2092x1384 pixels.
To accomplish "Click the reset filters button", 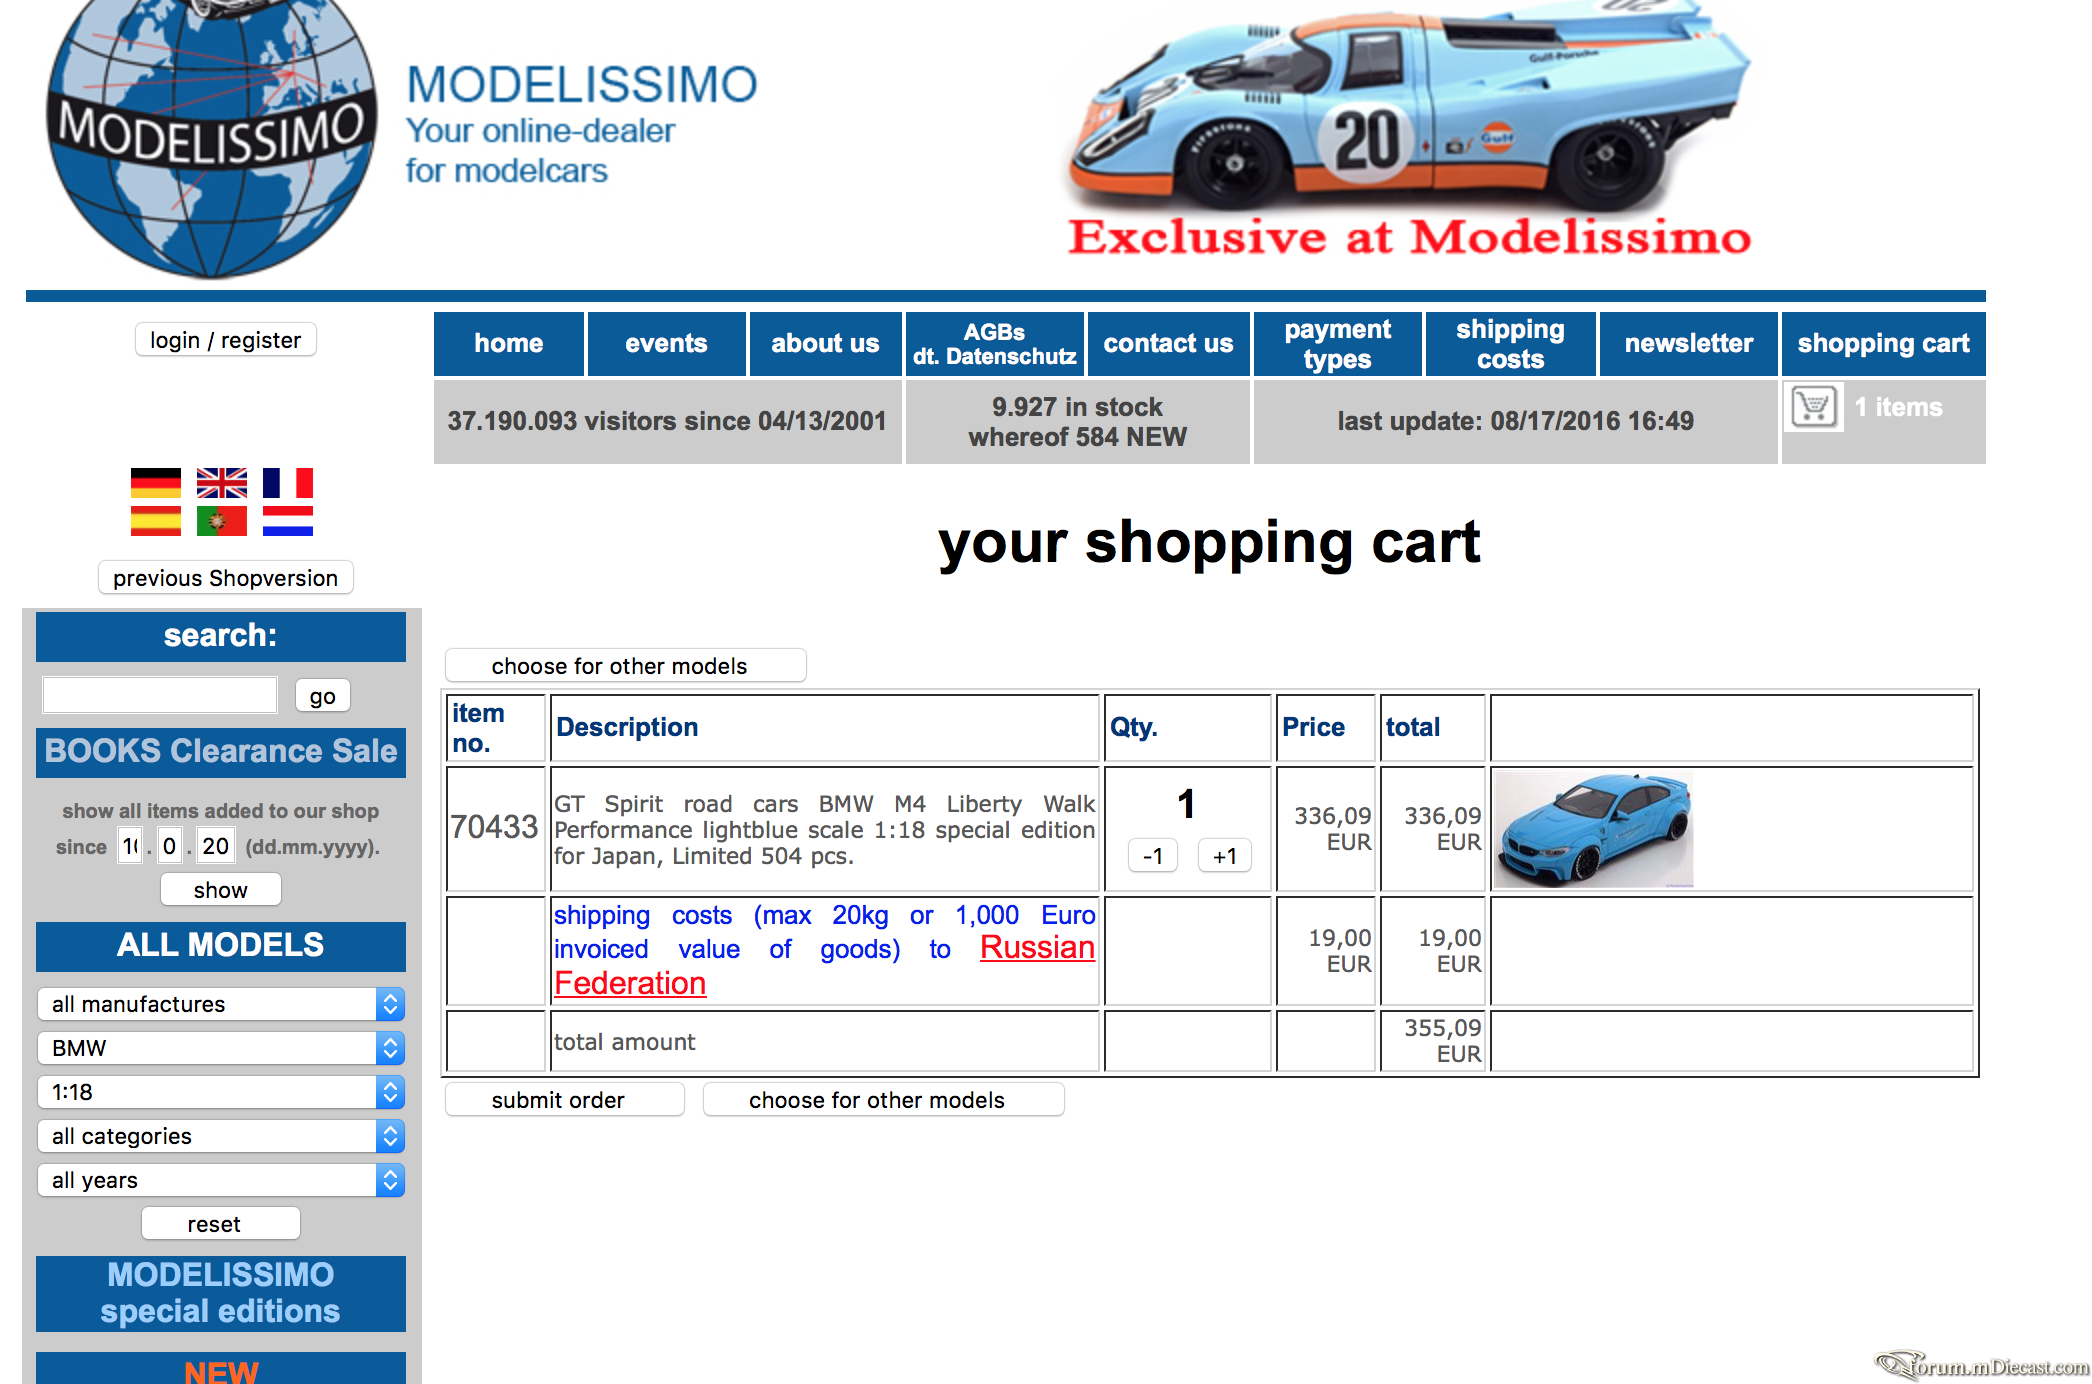I will pyautogui.click(x=221, y=1224).
